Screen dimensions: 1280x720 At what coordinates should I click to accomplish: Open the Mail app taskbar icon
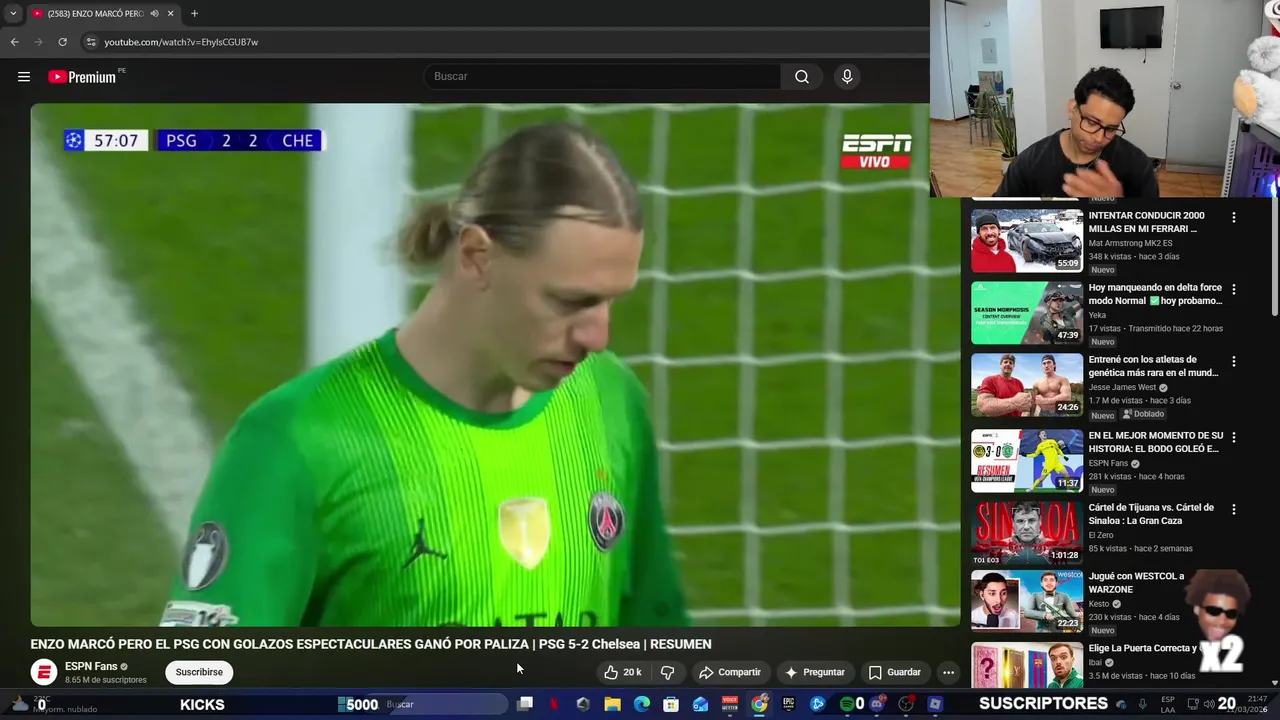click(700, 704)
